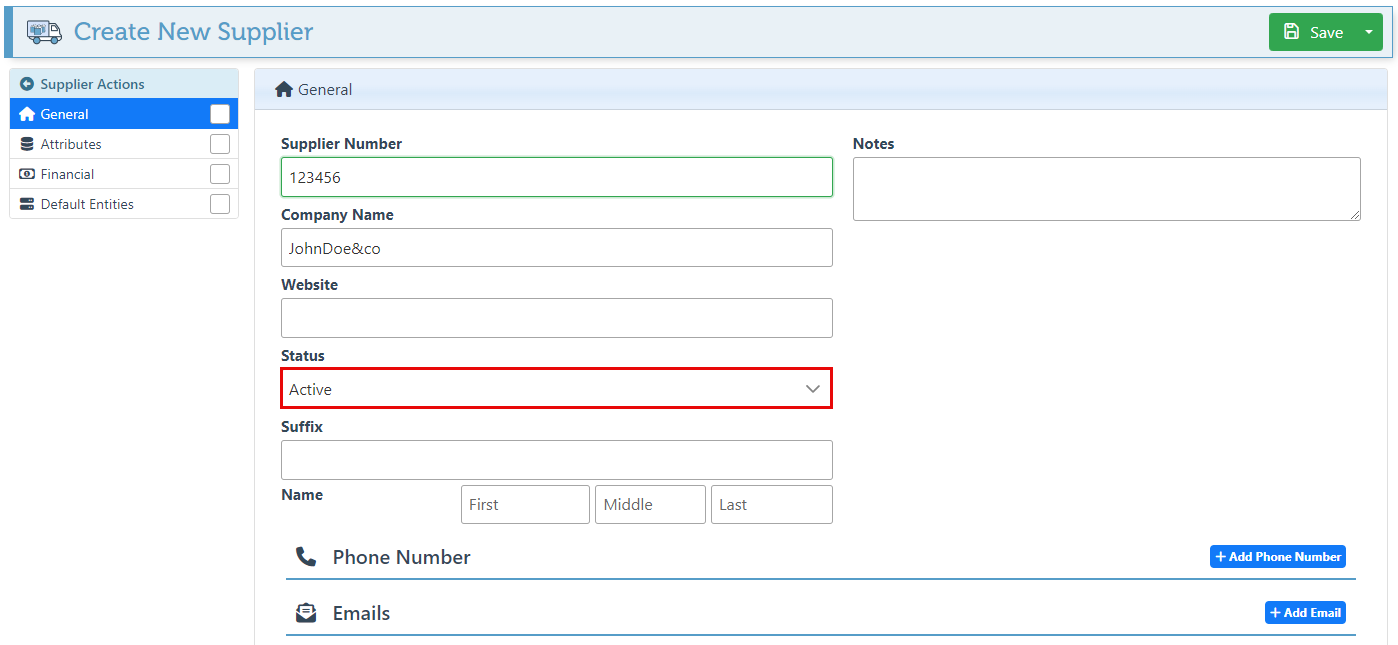
Task: Click the home icon in General panel header
Action: click(x=283, y=90)
